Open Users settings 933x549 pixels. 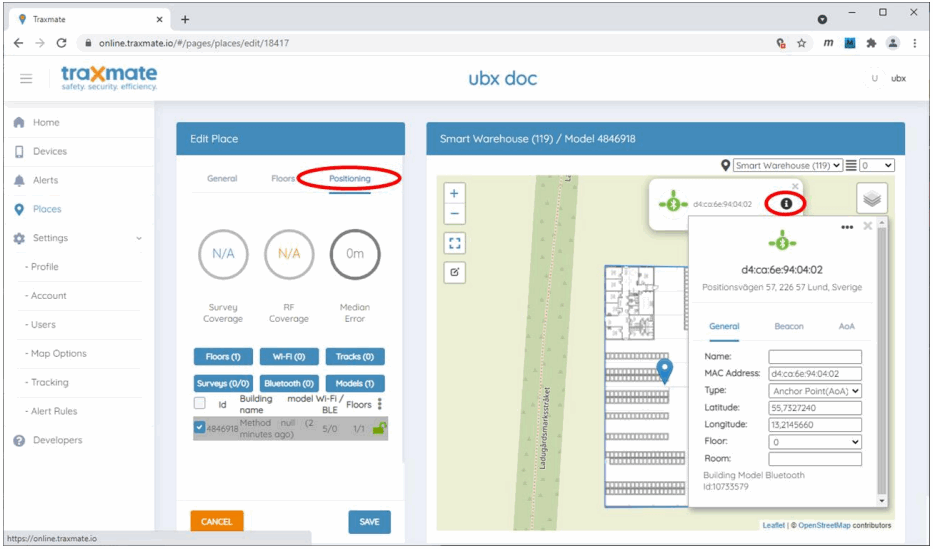[x=43, y=325]
